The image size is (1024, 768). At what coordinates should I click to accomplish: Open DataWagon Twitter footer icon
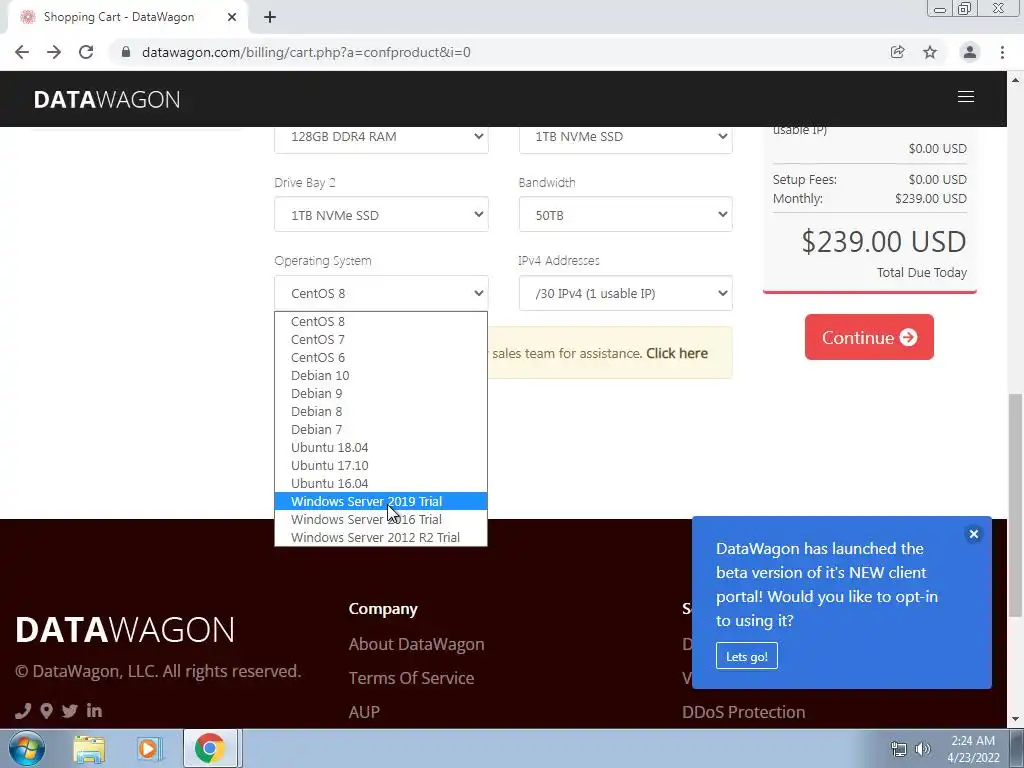click(70, 711)
